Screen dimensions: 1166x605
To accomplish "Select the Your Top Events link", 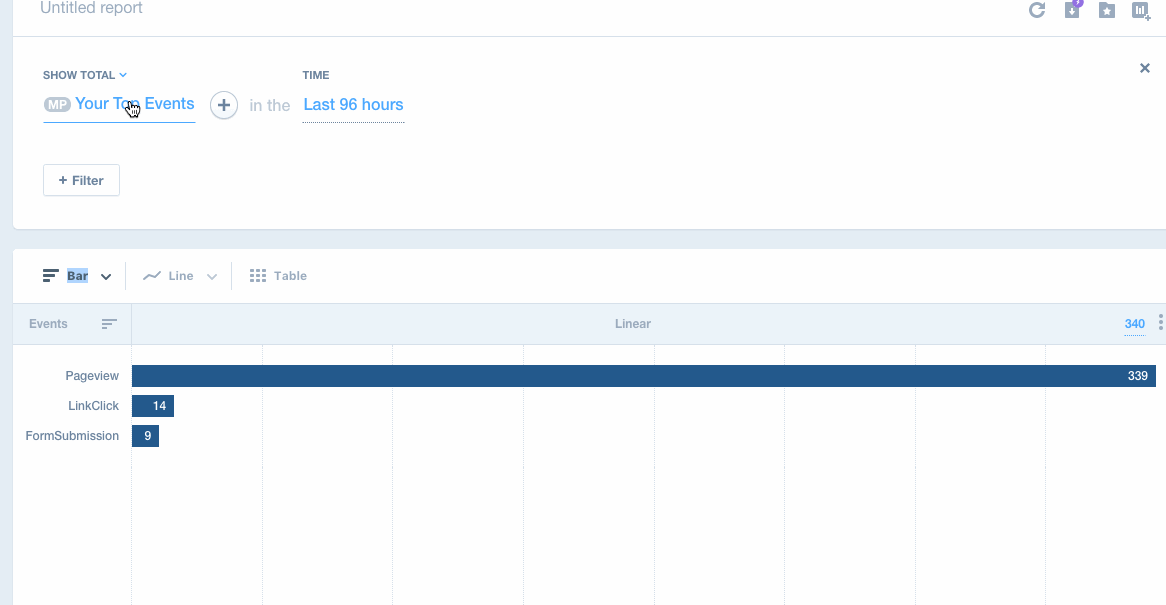I will [134, 104].
